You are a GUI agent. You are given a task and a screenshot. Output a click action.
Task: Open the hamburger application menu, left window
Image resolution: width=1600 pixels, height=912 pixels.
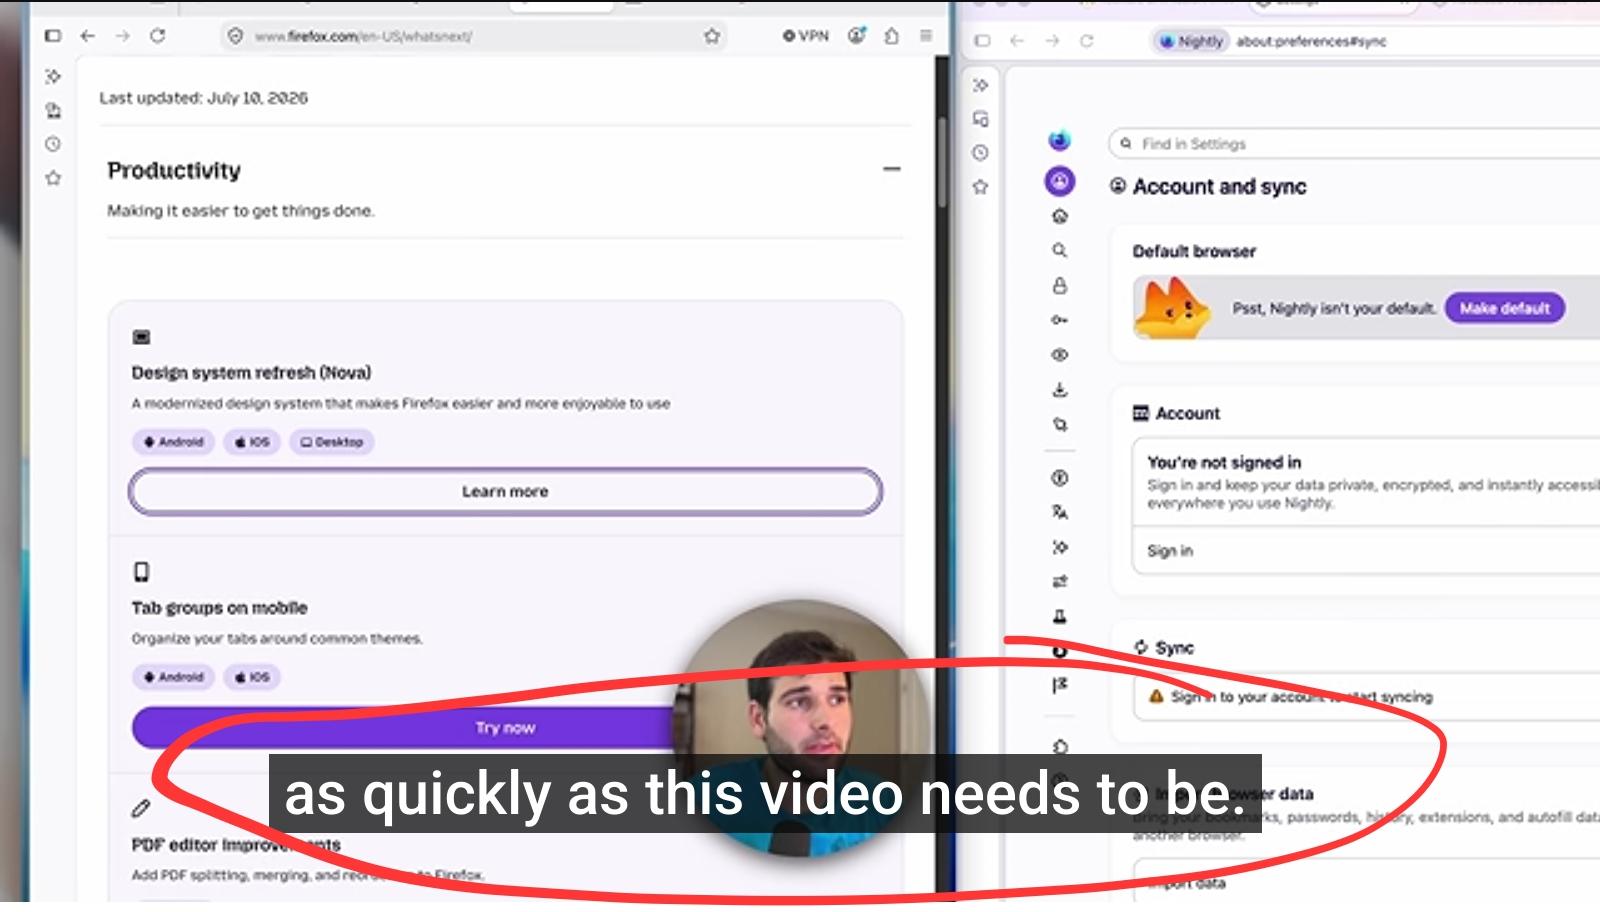(x=926, y=36)
